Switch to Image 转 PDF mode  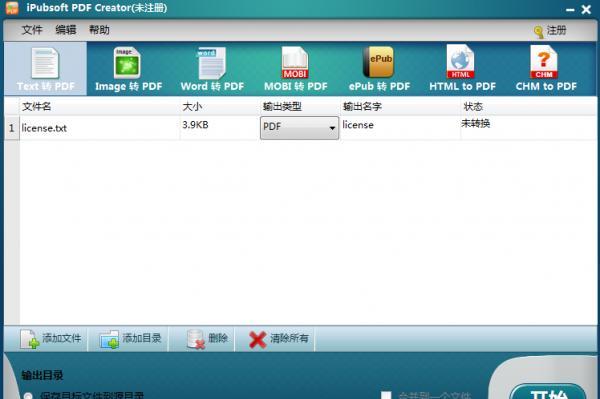pyautogui.click(x=128, y=69)
